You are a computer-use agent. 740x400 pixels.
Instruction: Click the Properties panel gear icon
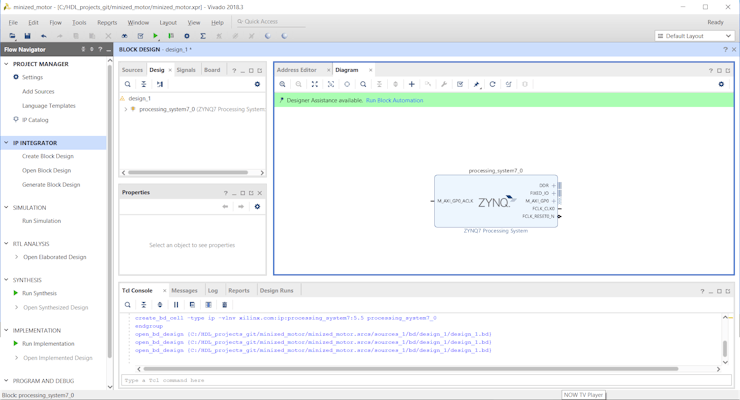click(257, 207)
